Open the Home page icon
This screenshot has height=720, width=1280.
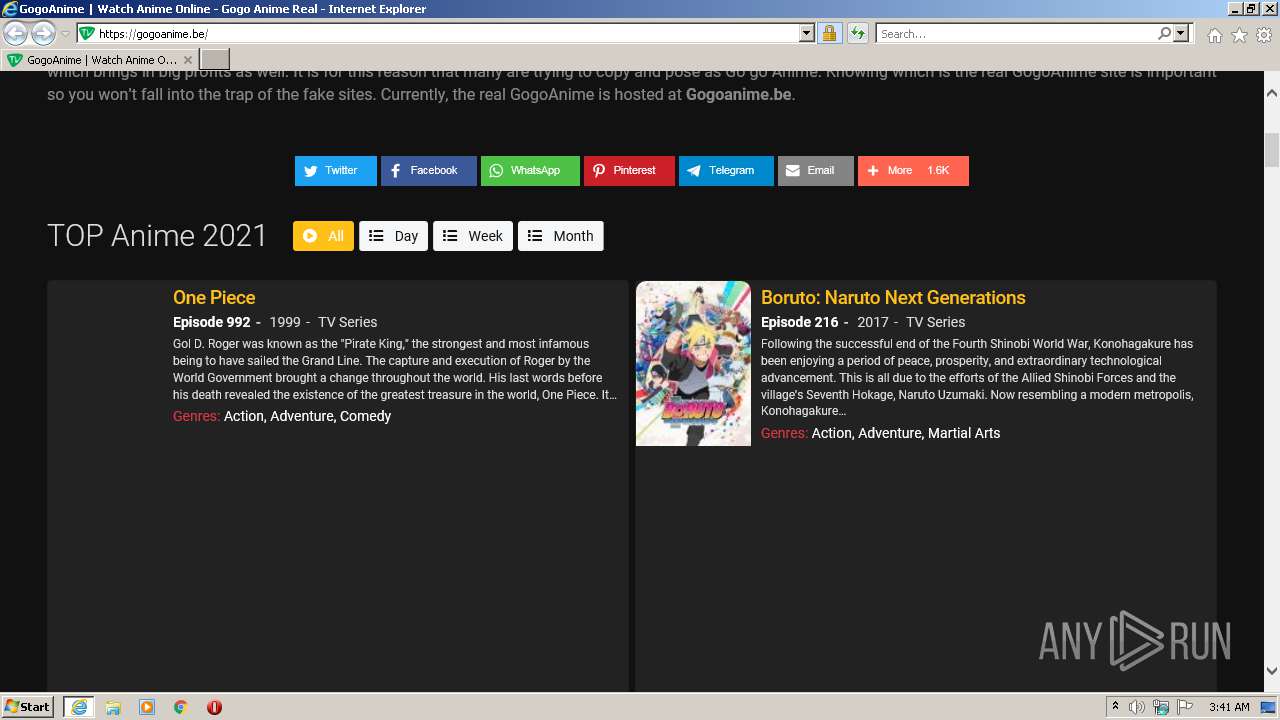[1214, 35]
